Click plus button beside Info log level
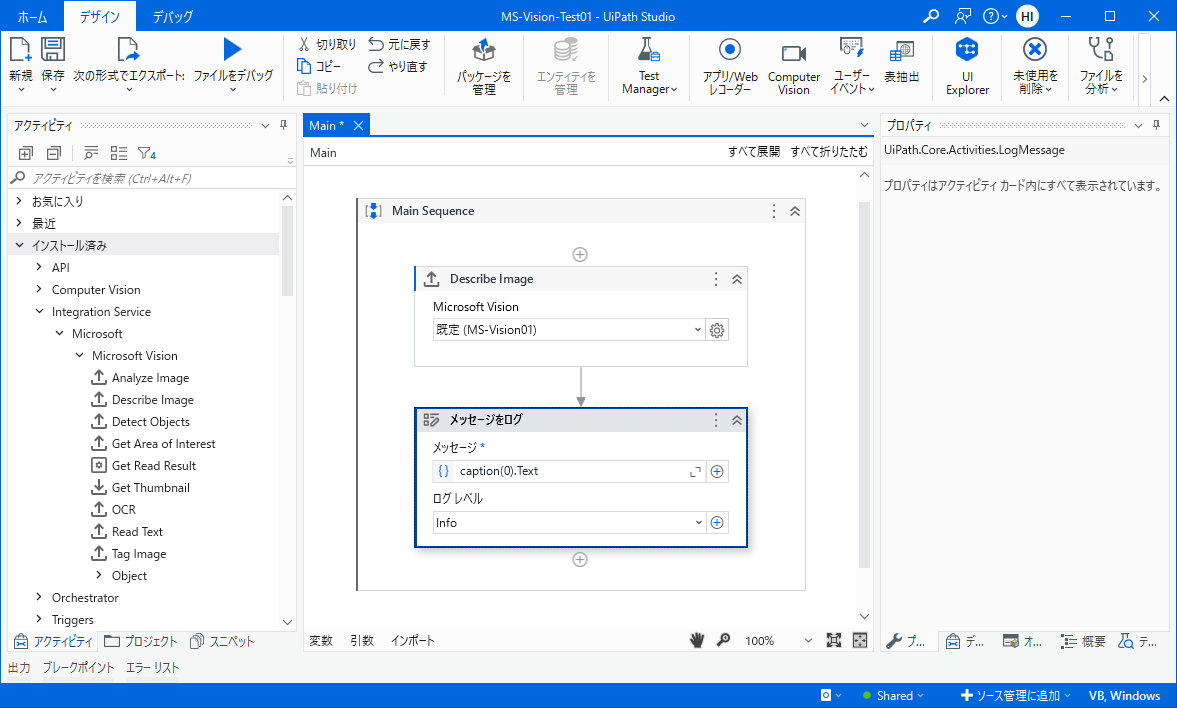The image size is (1177, 708). click(x=717, y=523)
